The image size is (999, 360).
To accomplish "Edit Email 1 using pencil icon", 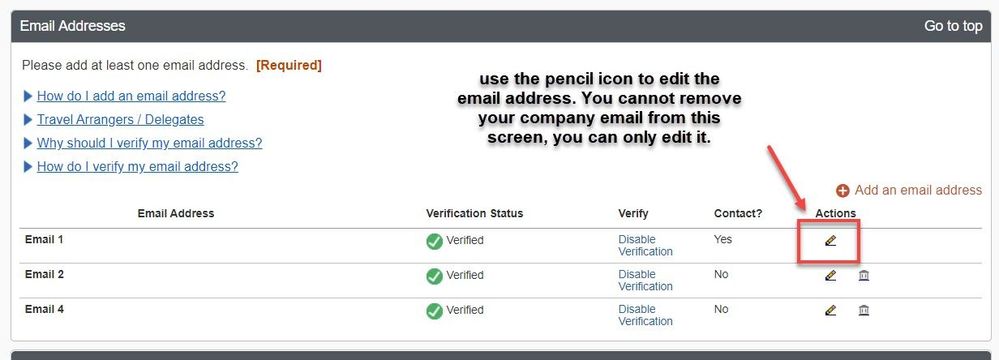I will tap(830, 241).
